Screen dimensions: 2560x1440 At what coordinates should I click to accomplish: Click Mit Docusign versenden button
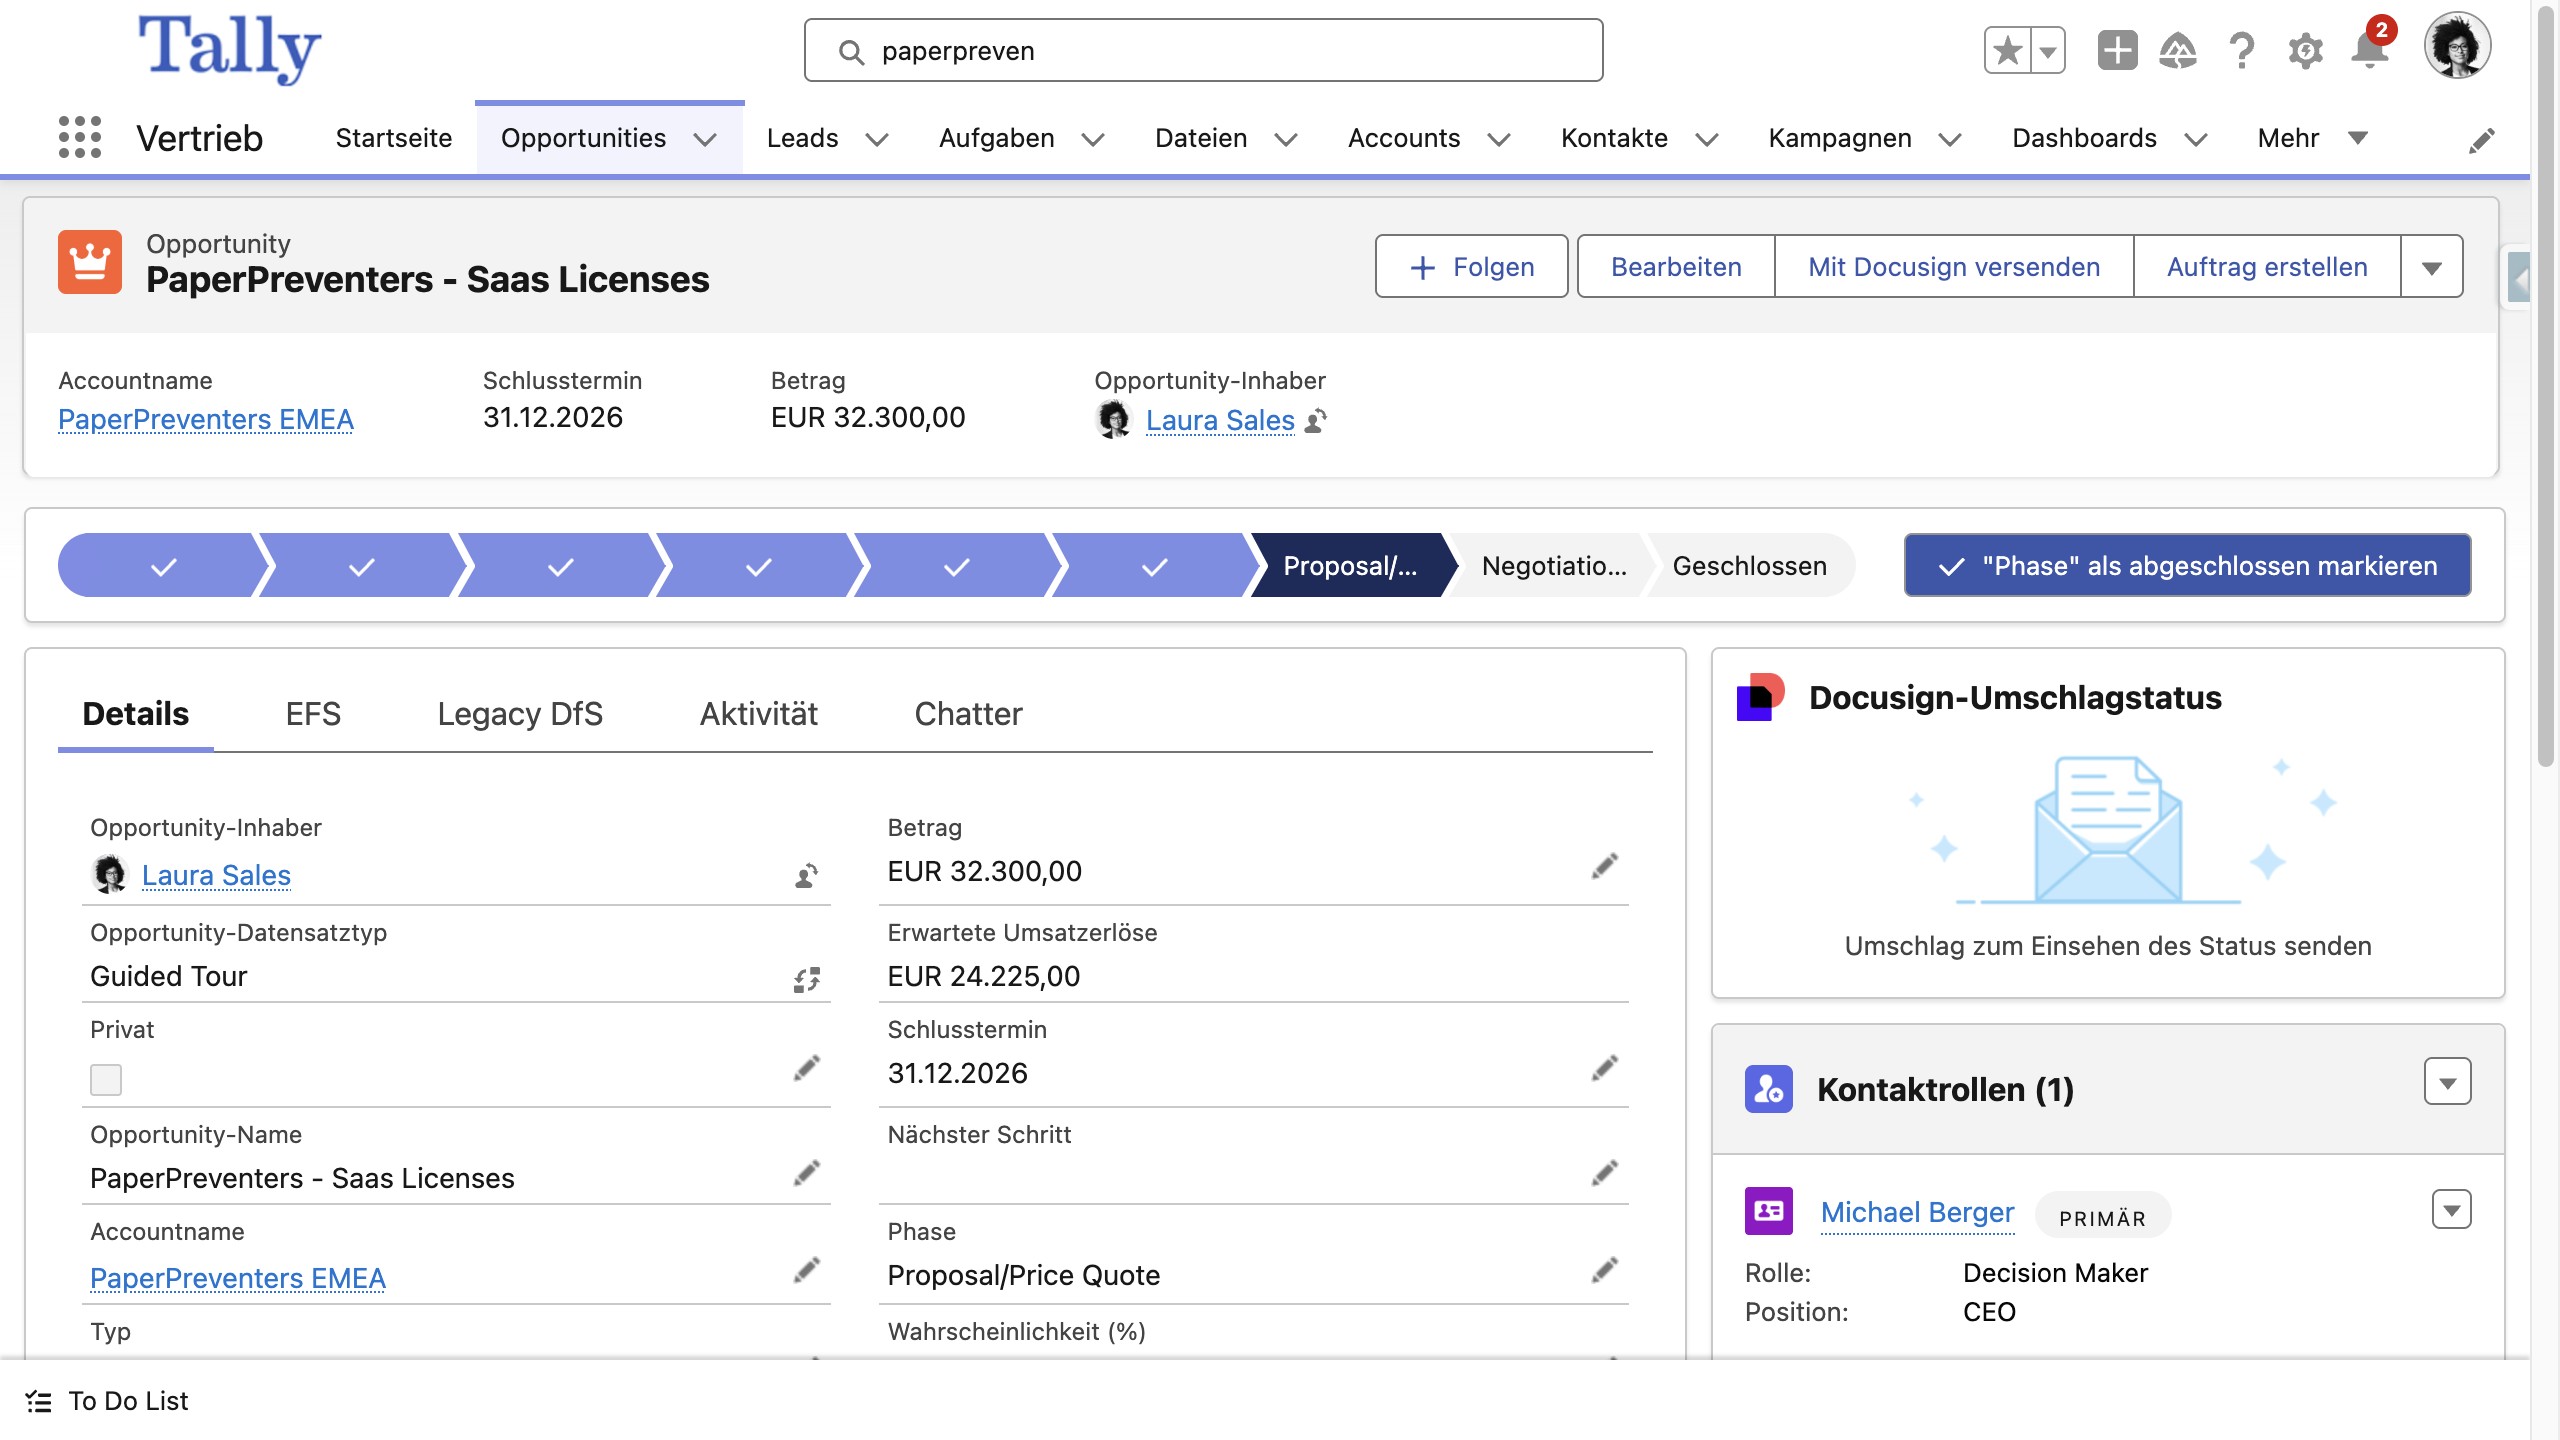pyautogui.click(x=1953, y=267)
